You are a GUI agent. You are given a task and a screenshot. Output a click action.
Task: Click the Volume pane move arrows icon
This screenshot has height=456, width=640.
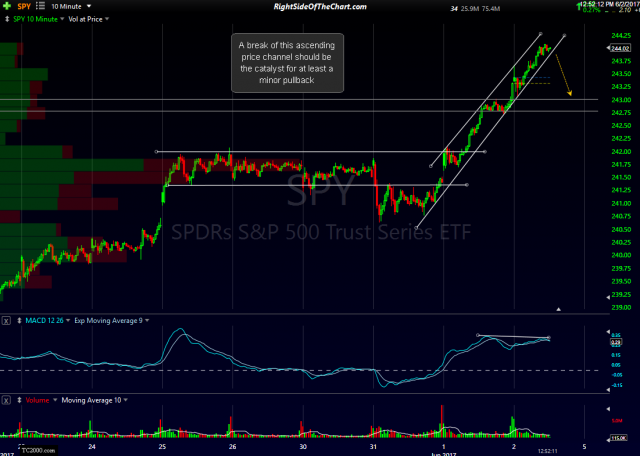point(19,400)
